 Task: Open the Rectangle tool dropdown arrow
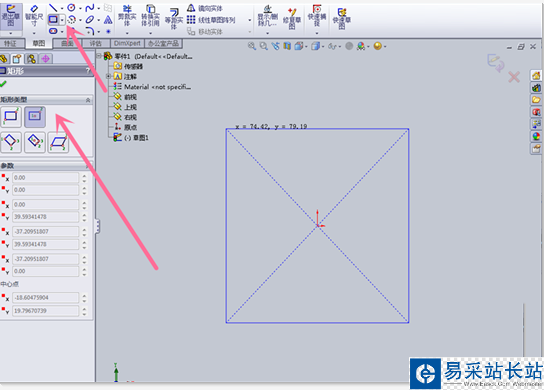click(62, 20)
